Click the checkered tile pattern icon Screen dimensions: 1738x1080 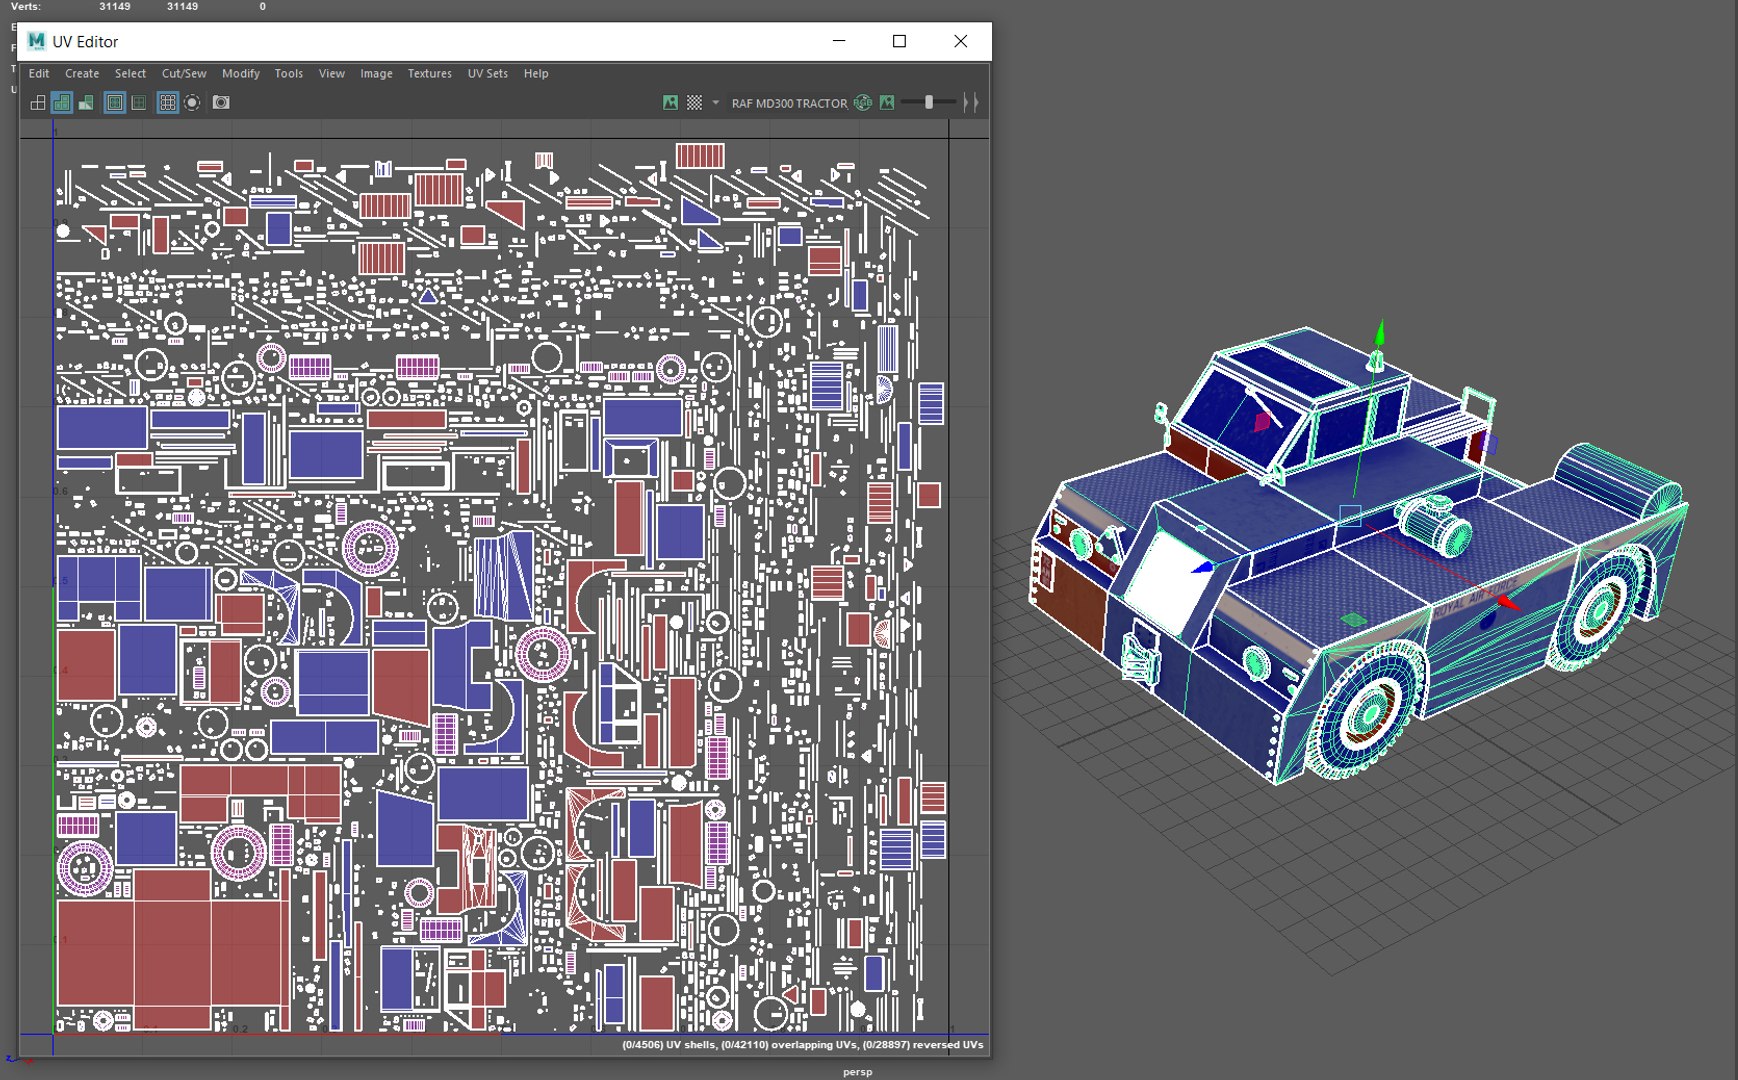694,103
